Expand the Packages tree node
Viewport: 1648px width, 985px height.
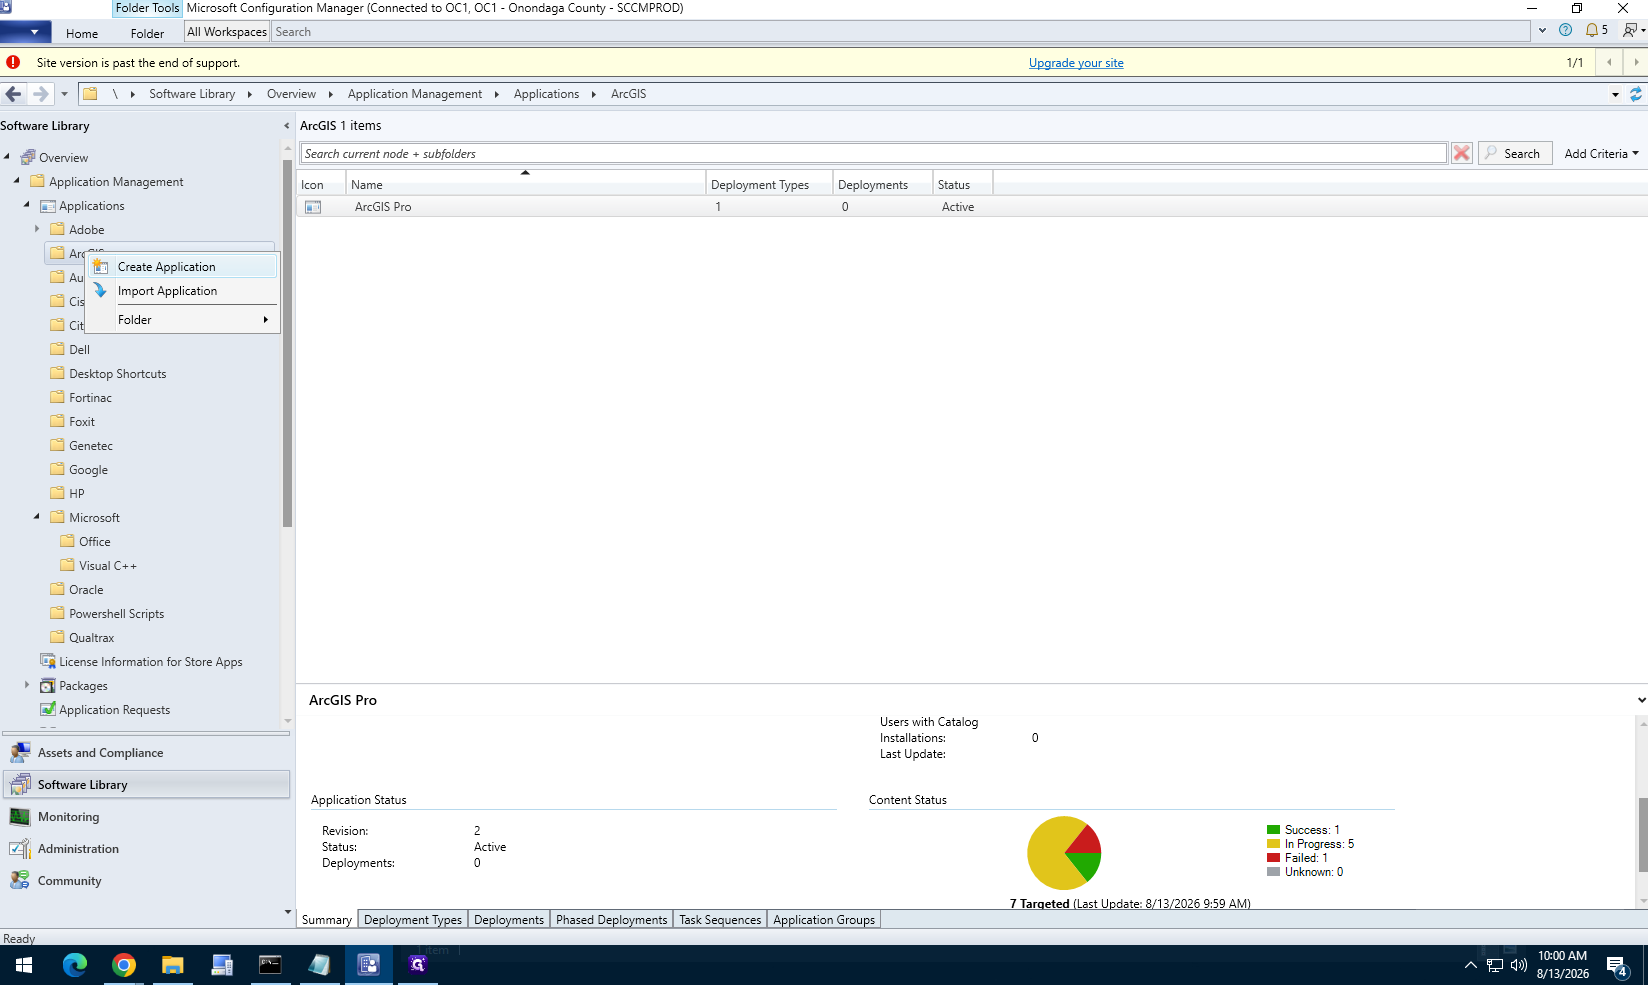pyautogui.click(x=27, y=685)
